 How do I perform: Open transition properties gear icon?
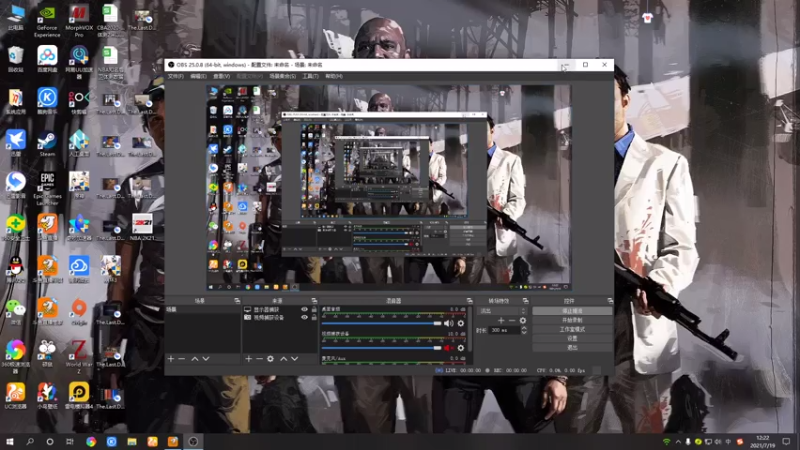coord(522,320)
